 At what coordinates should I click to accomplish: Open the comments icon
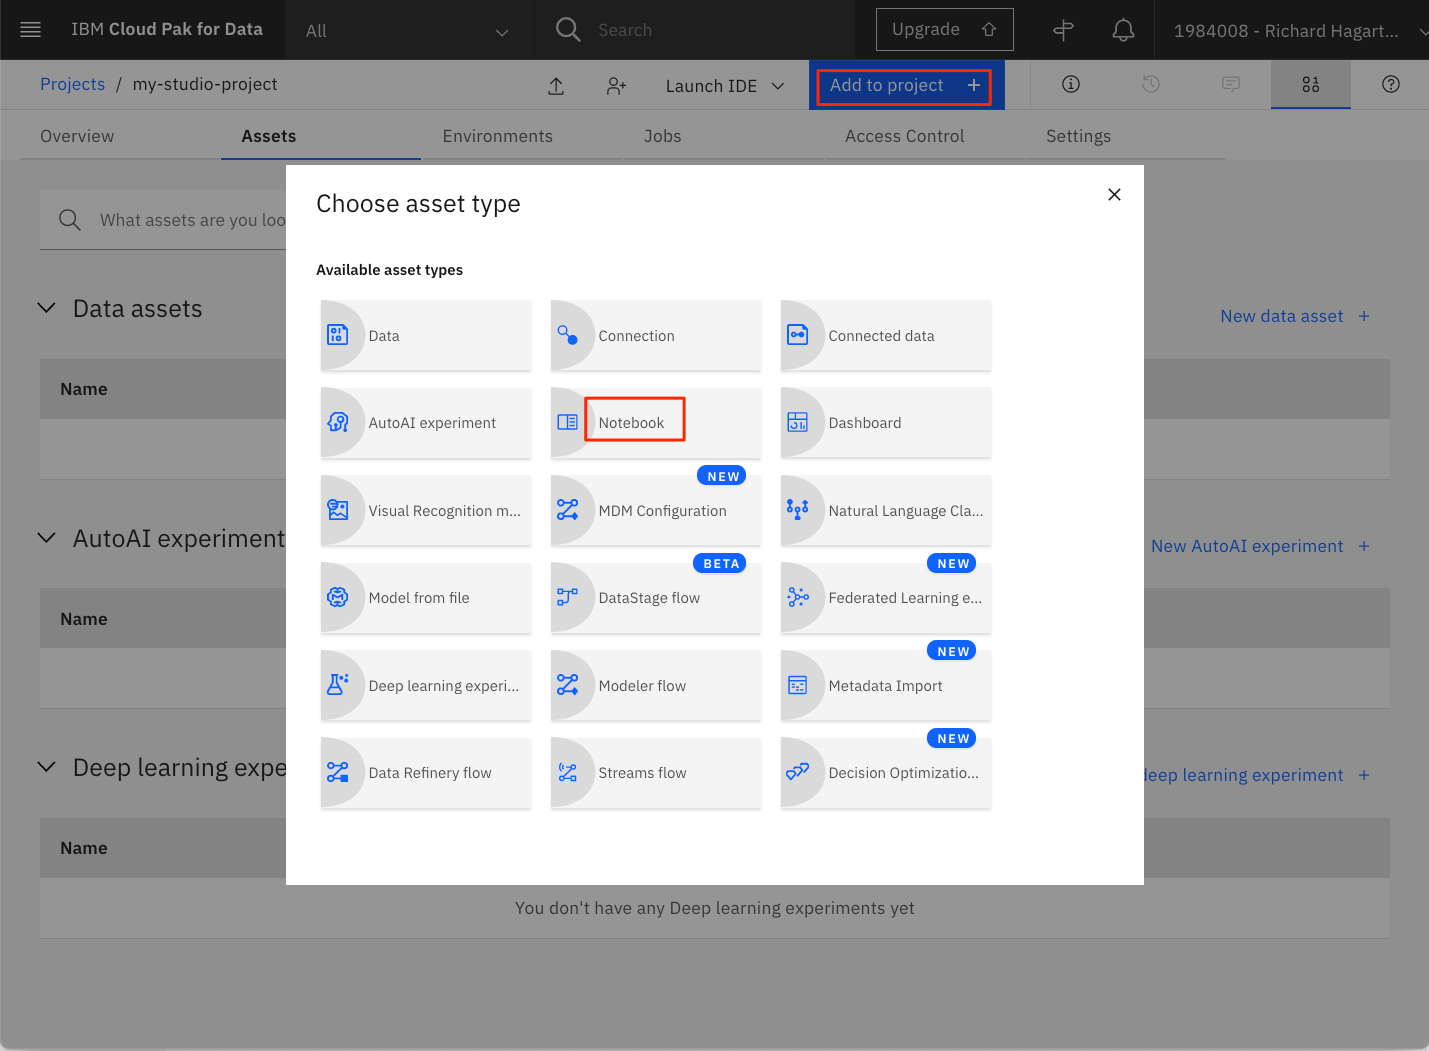click(x=1231, y=84)
